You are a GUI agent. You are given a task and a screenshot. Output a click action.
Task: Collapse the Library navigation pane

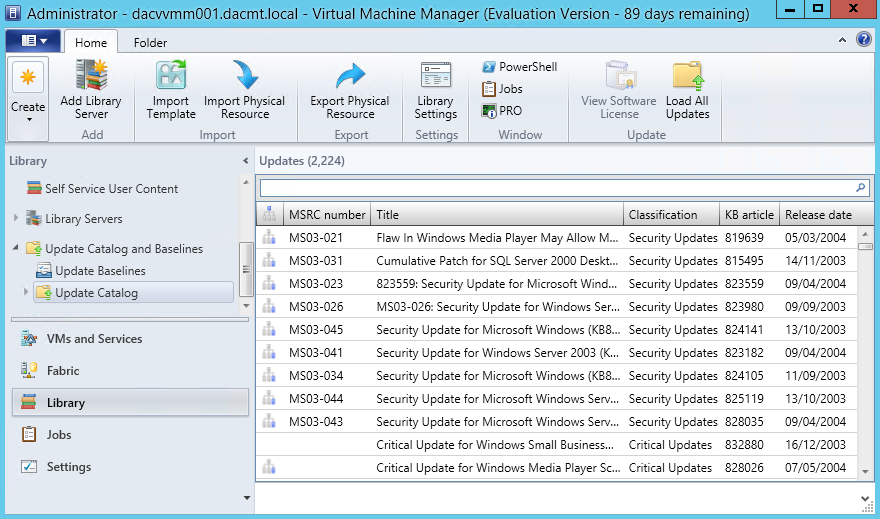click(245, 161)
